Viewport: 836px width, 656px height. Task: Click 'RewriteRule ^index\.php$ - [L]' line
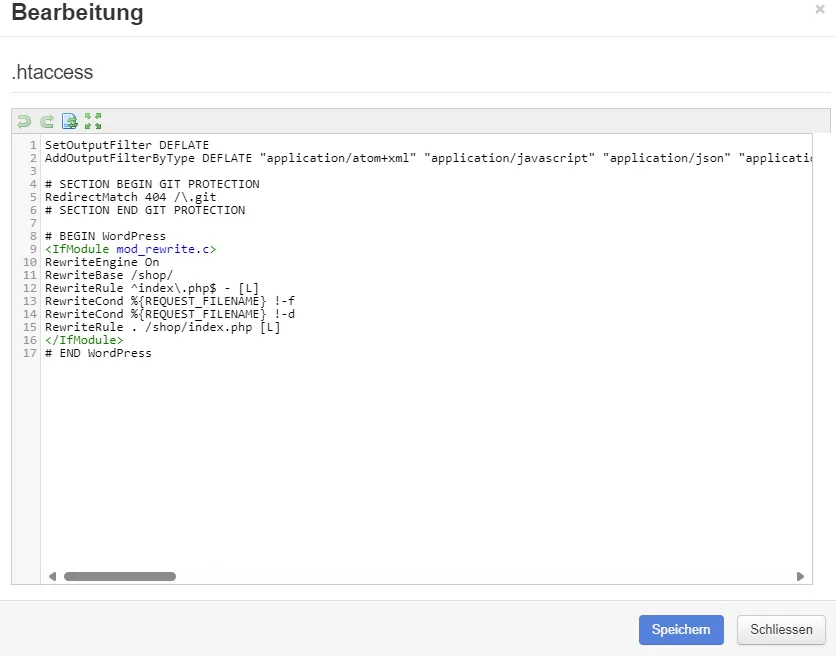152,289
